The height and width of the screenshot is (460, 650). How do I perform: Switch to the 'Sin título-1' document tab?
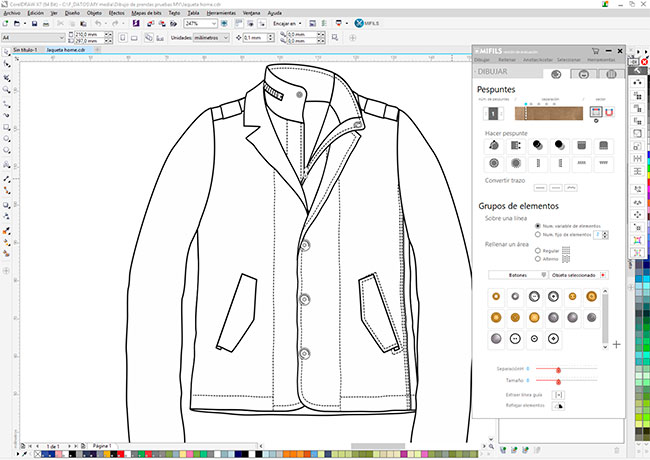[23, 49]
